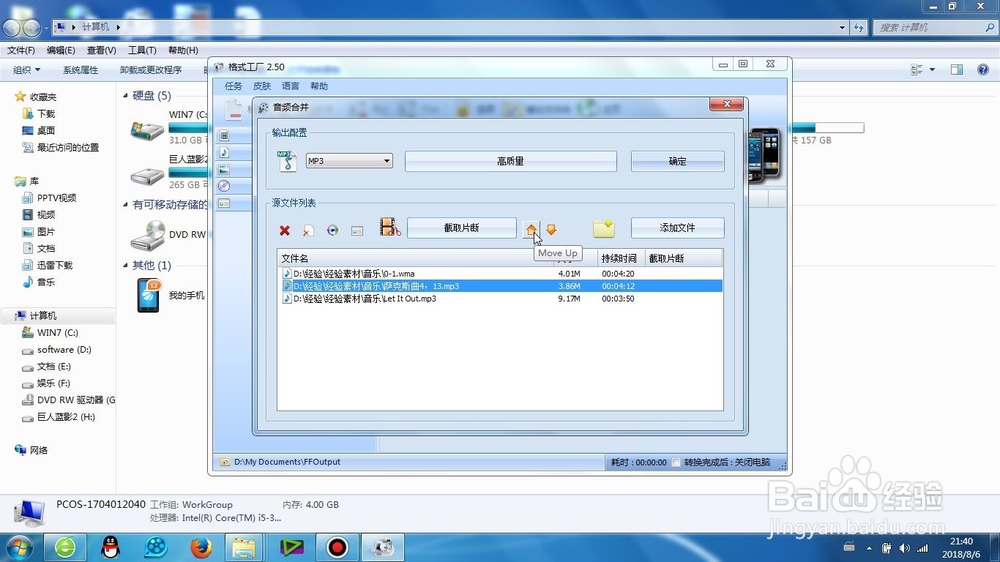
Task: Click the Format Factory disc category sidebar icon
Action: coord(224,186)
